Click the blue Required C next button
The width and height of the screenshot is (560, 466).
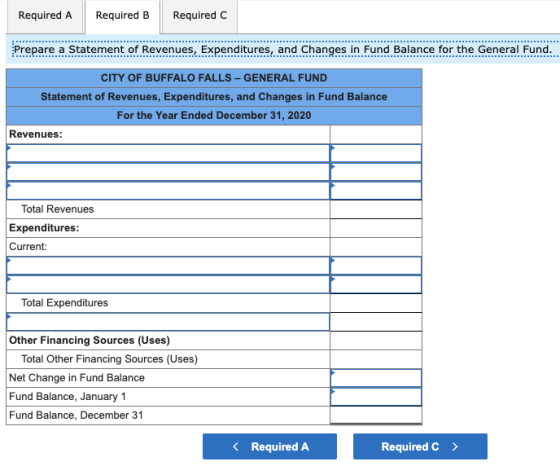coord(420,446)
